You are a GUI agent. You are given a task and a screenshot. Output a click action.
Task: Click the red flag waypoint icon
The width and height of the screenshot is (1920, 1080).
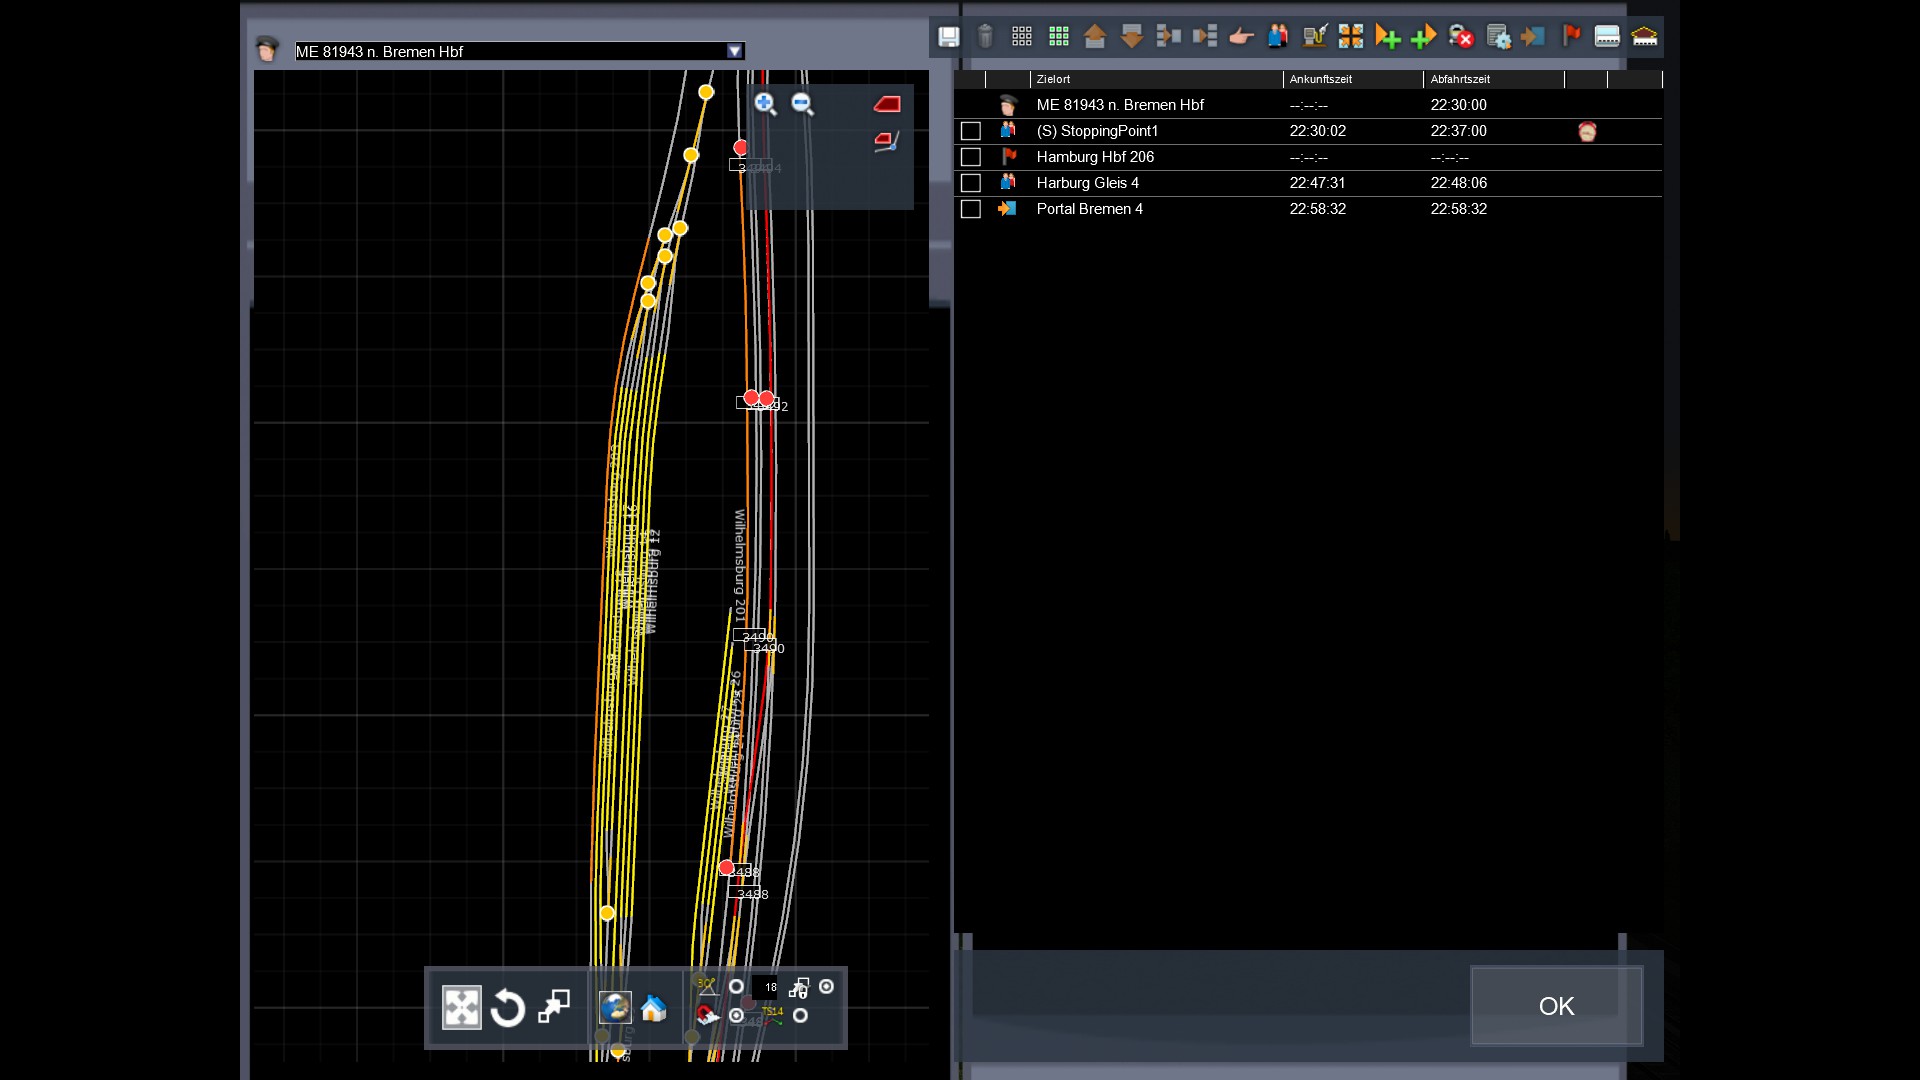[x=1571, y=37]
